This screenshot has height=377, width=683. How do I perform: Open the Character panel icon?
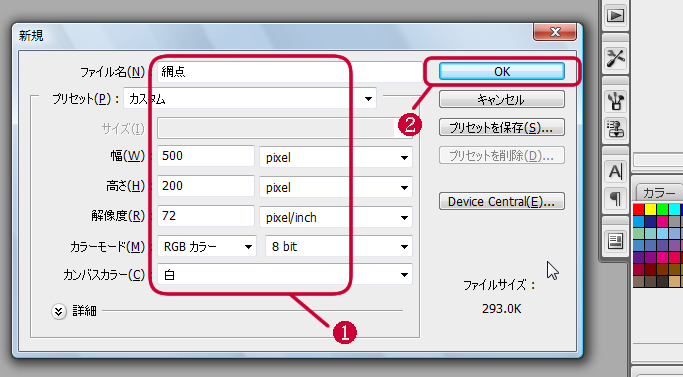coord(615,171)
